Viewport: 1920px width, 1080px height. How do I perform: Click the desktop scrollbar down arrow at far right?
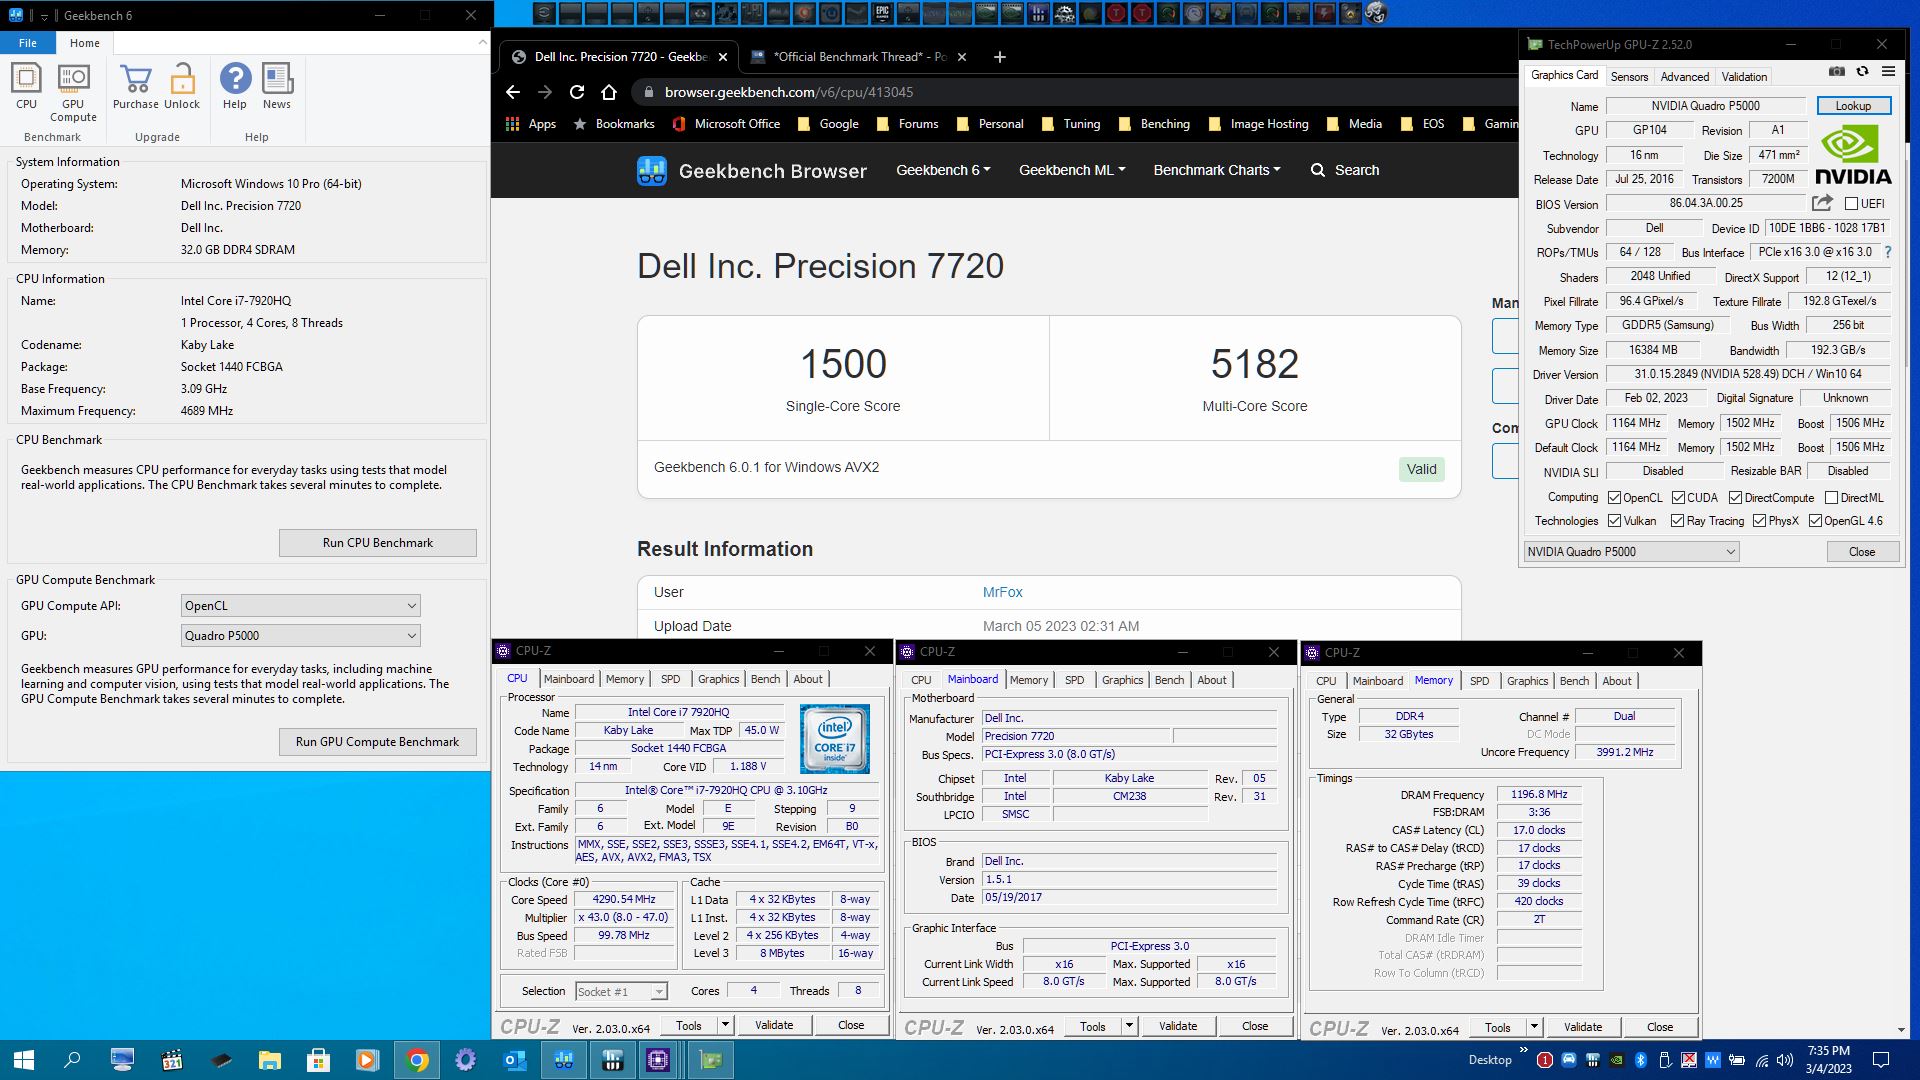coord(1901,1030)
